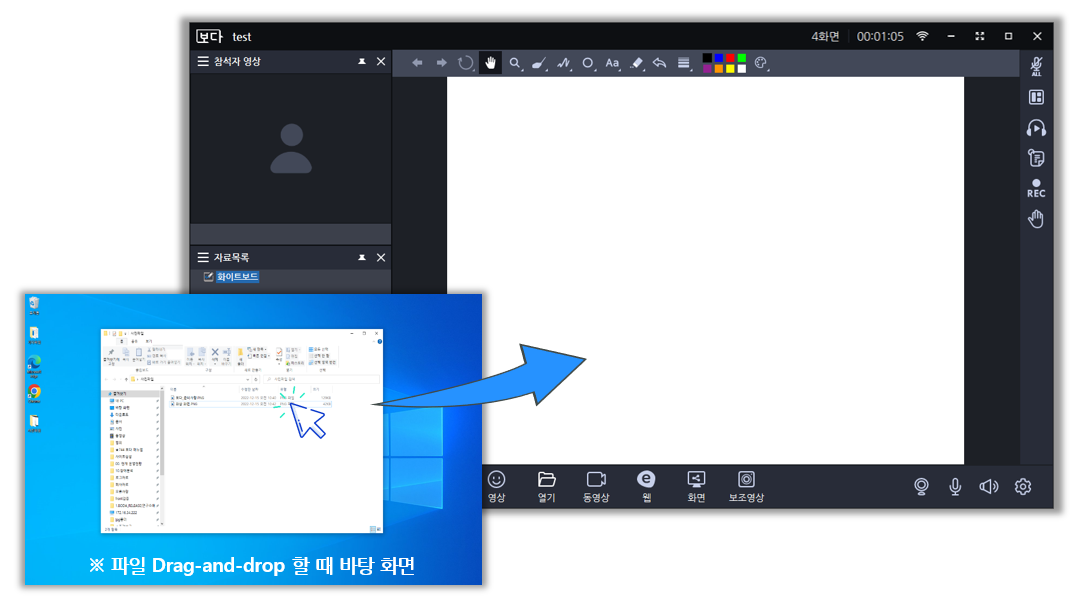Click the raise hand icon in sidebar
1085x605 pixels.
coord(1036,219)
